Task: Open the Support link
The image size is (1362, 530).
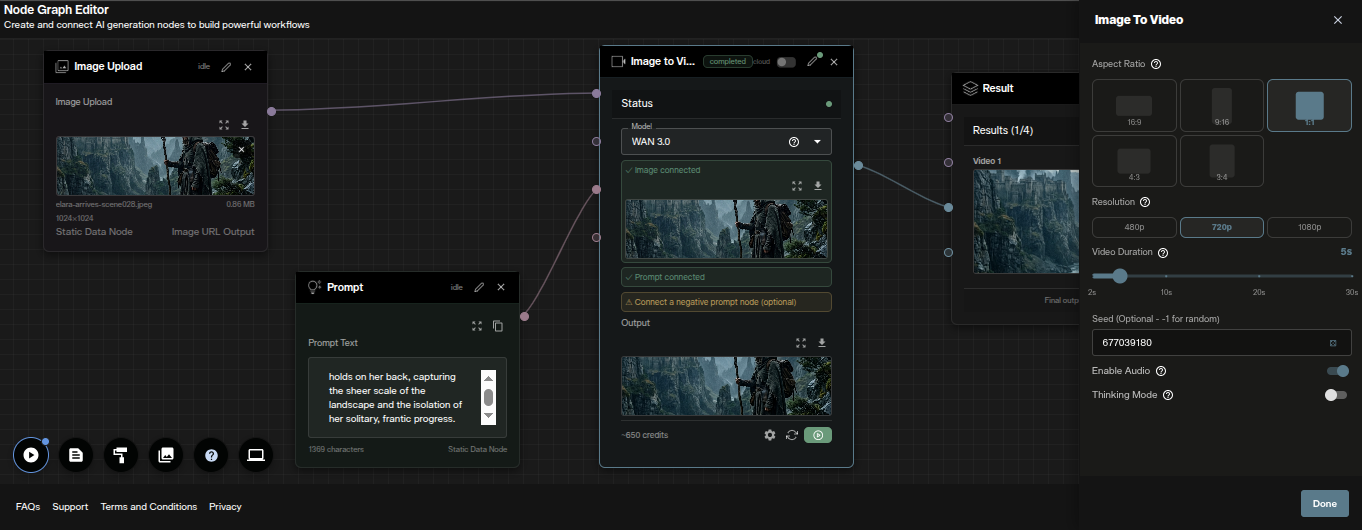Action: pos(70,507)
